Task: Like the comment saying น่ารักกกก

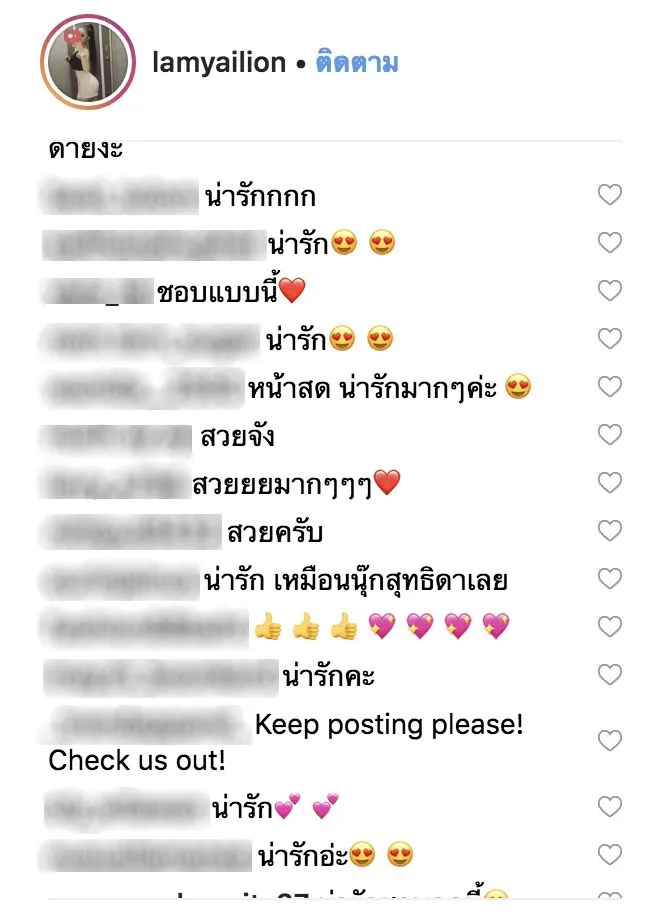Action: click(610, 194)
